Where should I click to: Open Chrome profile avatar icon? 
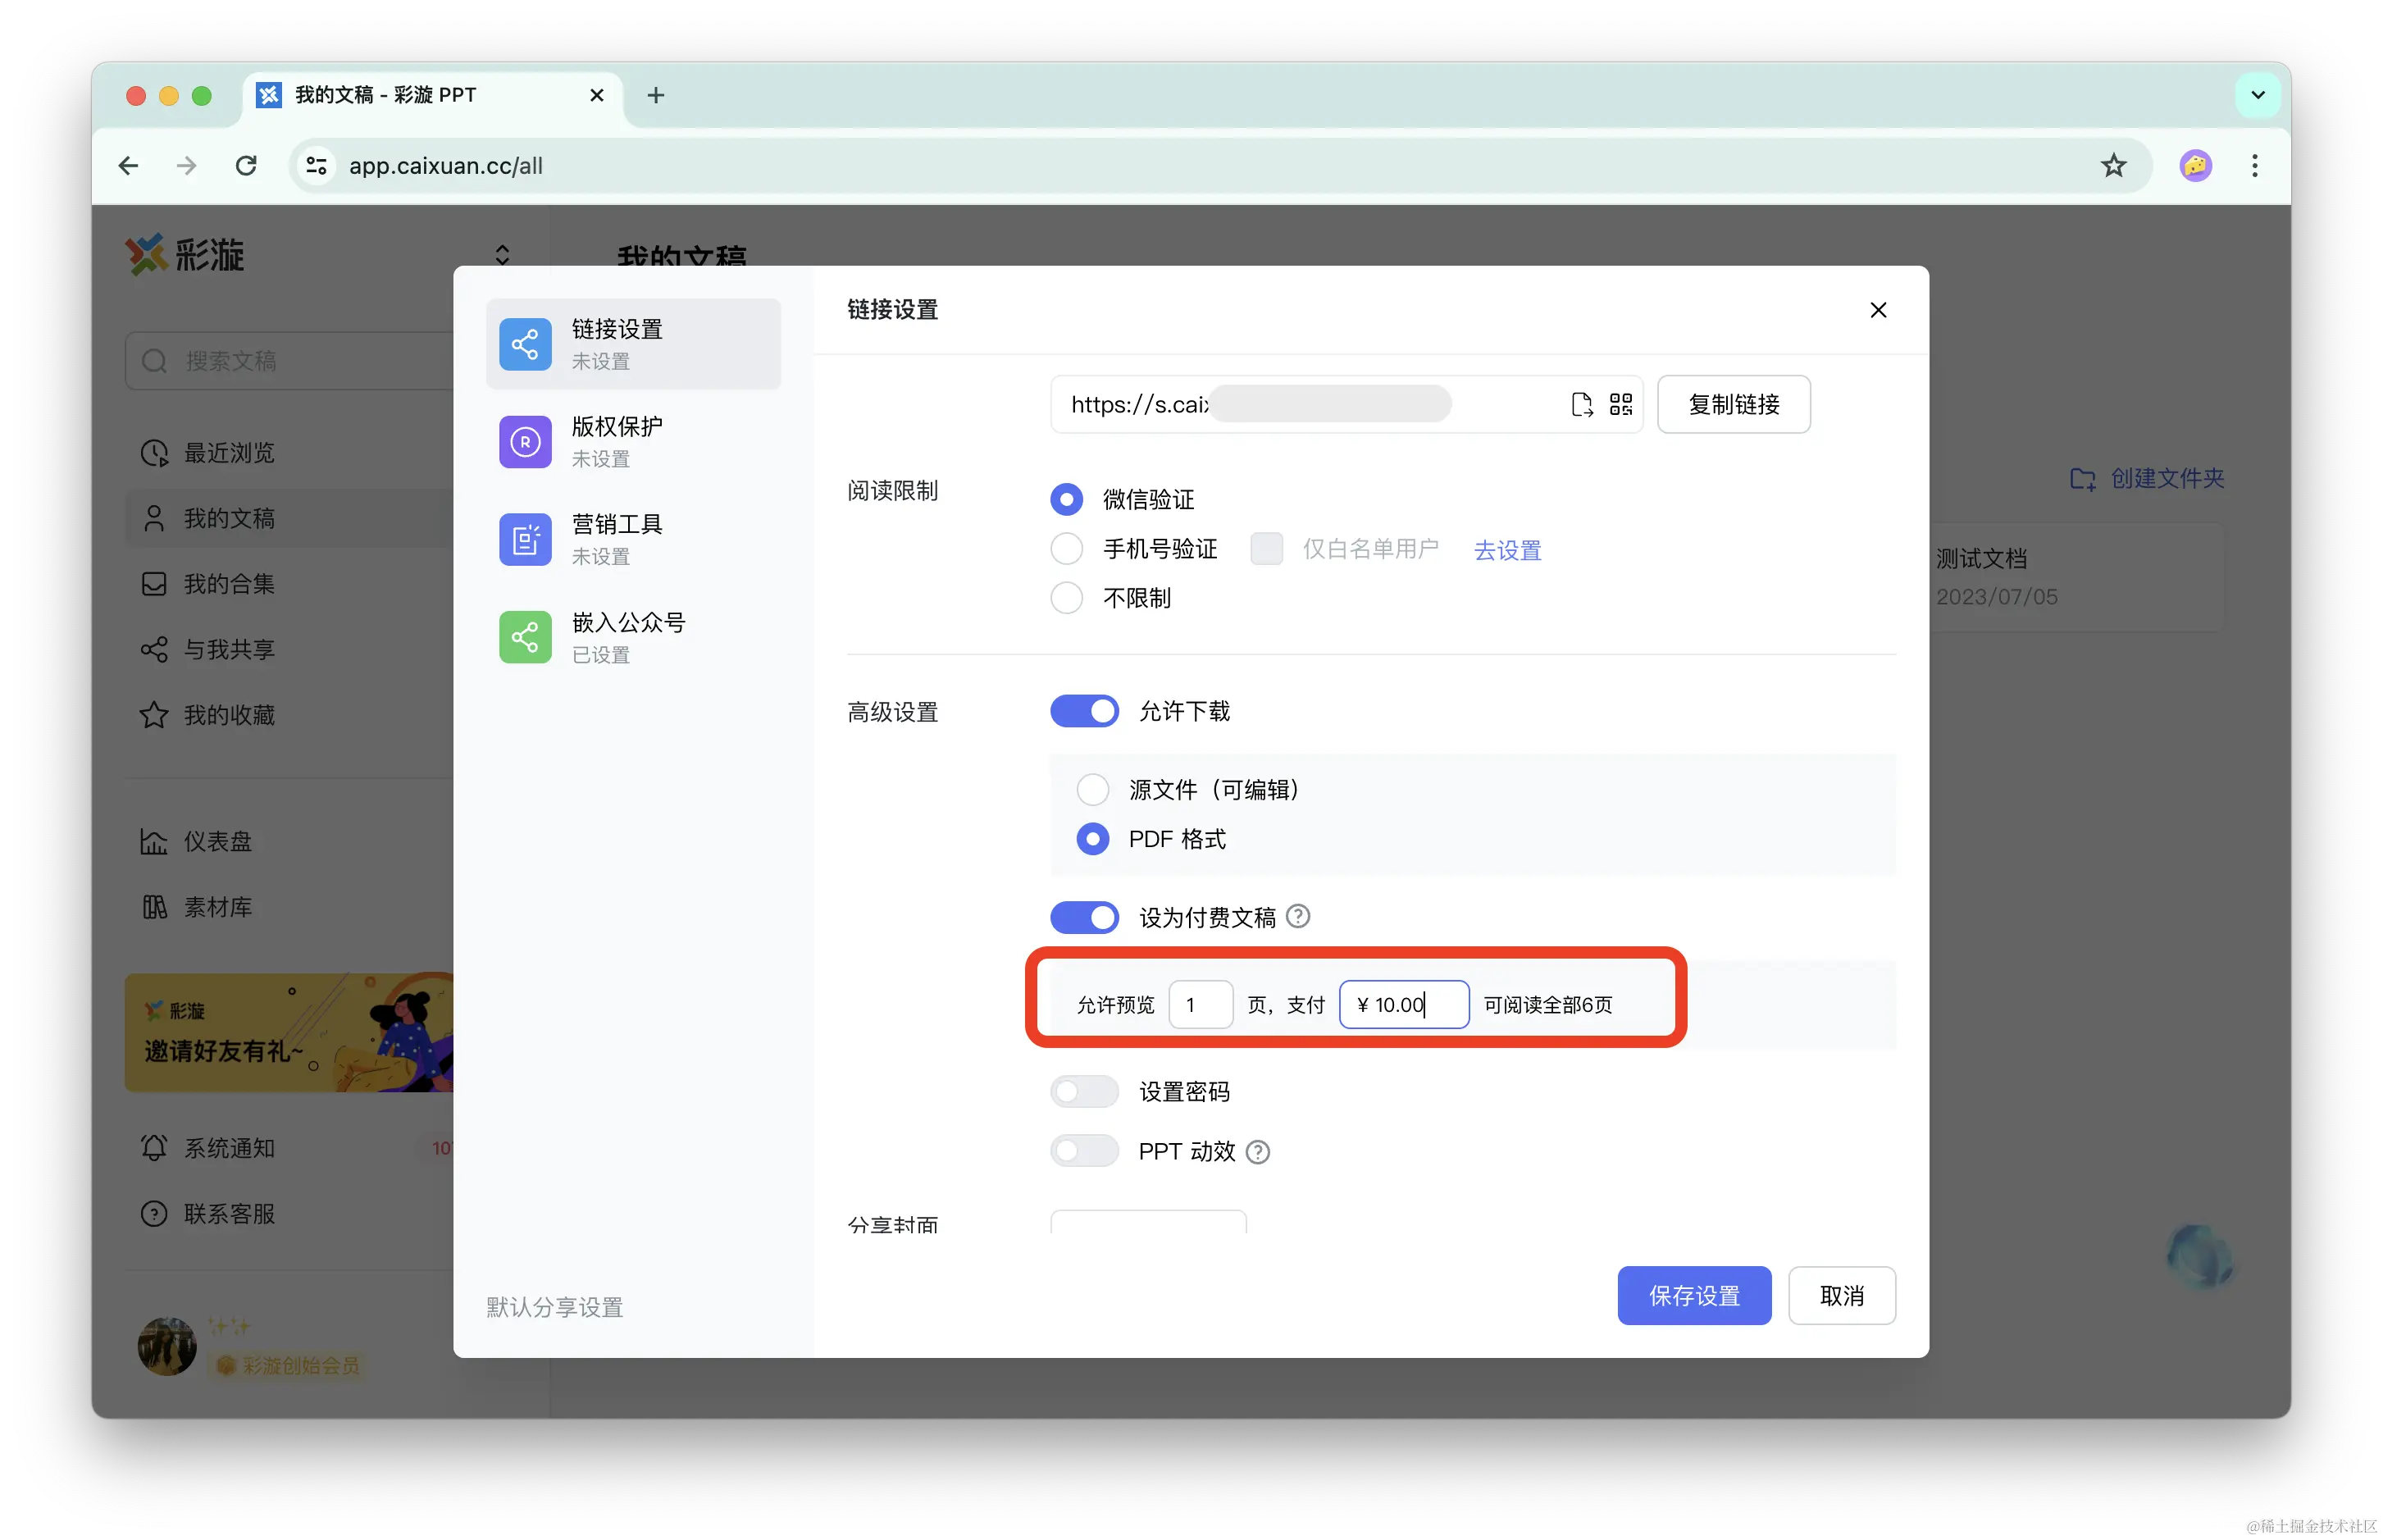(2195, 166)
